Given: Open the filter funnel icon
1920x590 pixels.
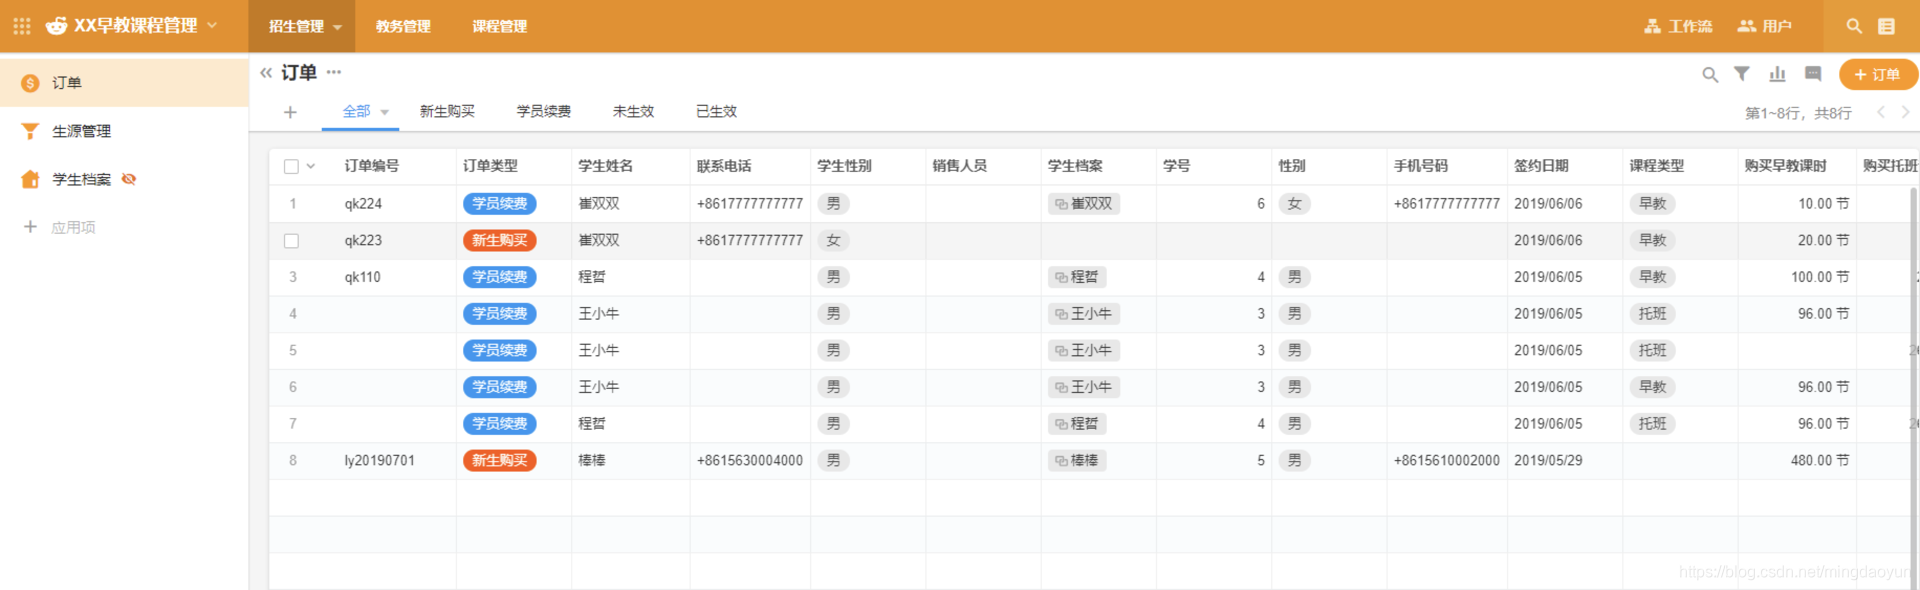Looking at the screenshot, I should coord(1742,74).
